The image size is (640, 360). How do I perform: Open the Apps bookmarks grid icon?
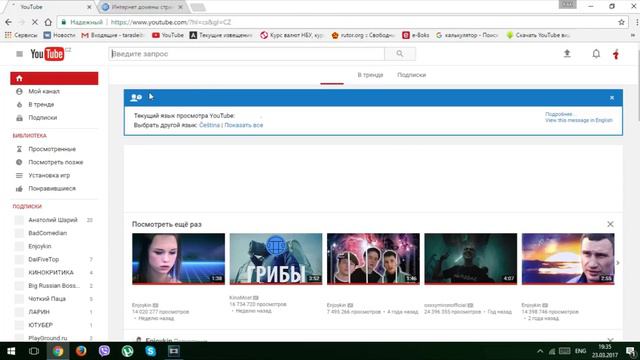[x=8, y=36]
